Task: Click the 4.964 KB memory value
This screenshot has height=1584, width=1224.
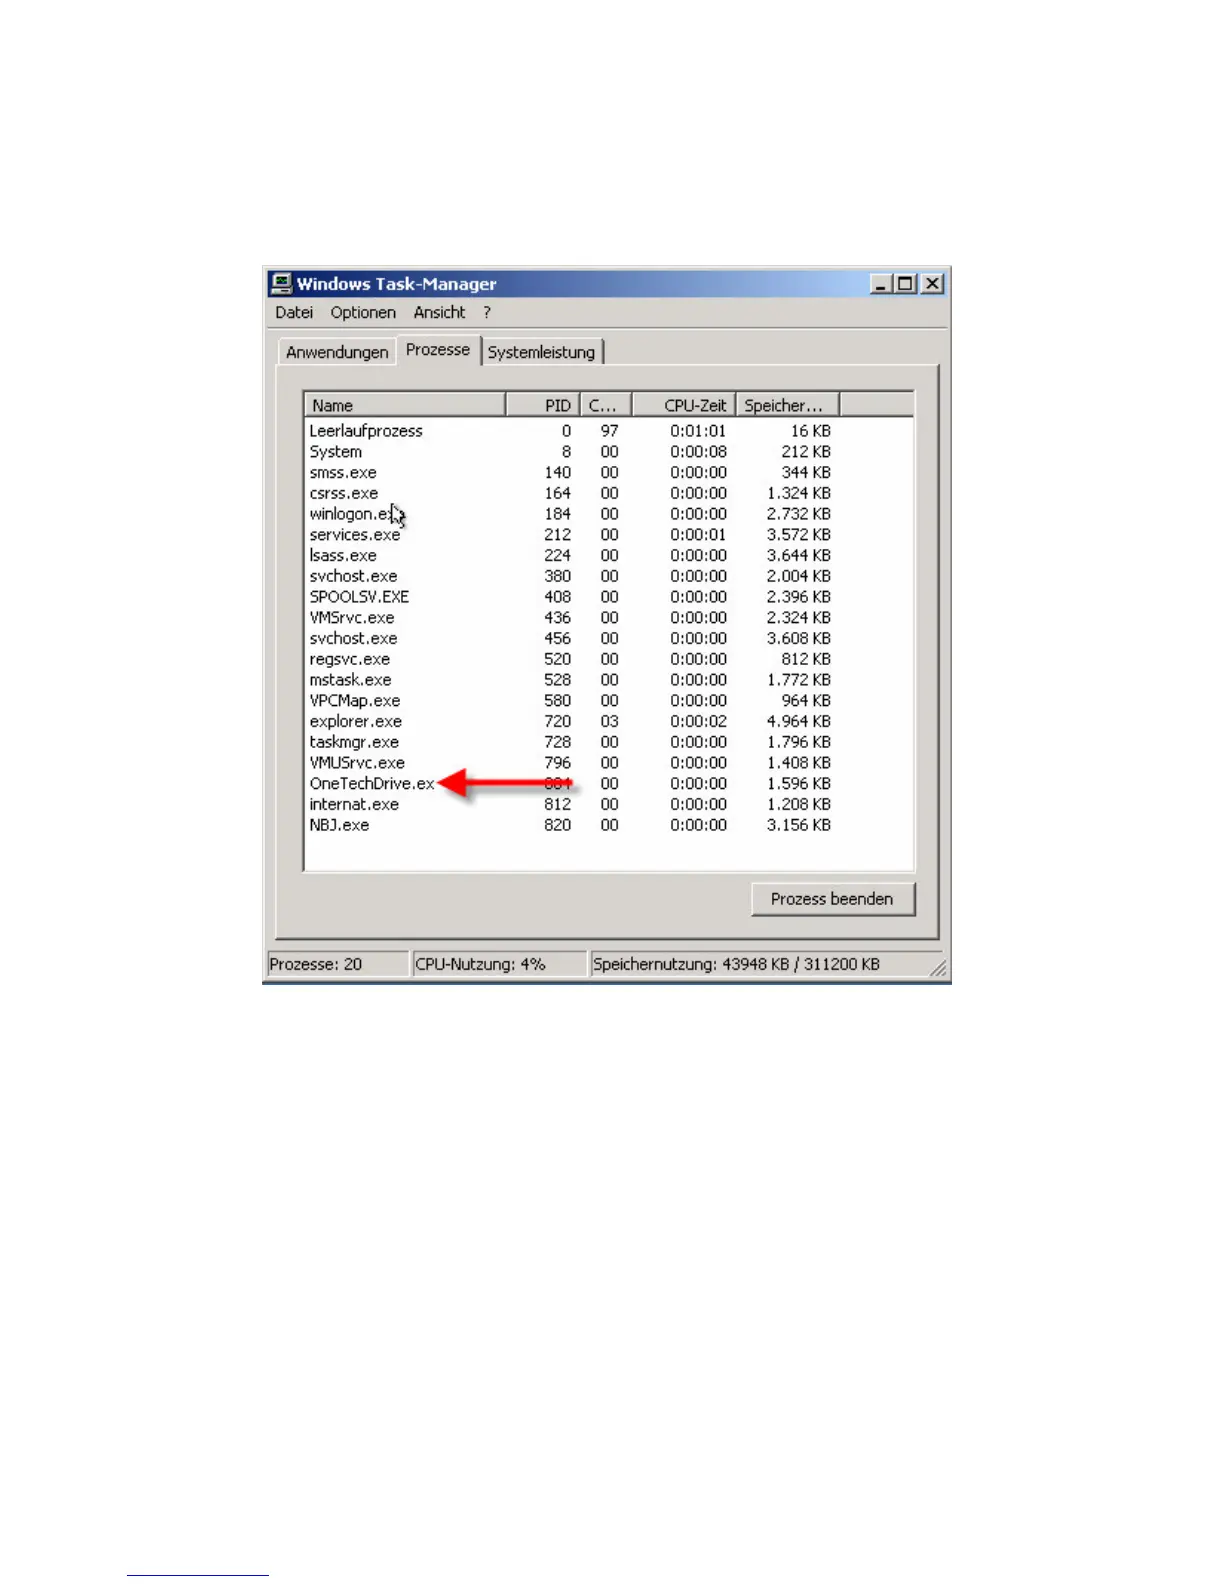Action: [798, 721]
